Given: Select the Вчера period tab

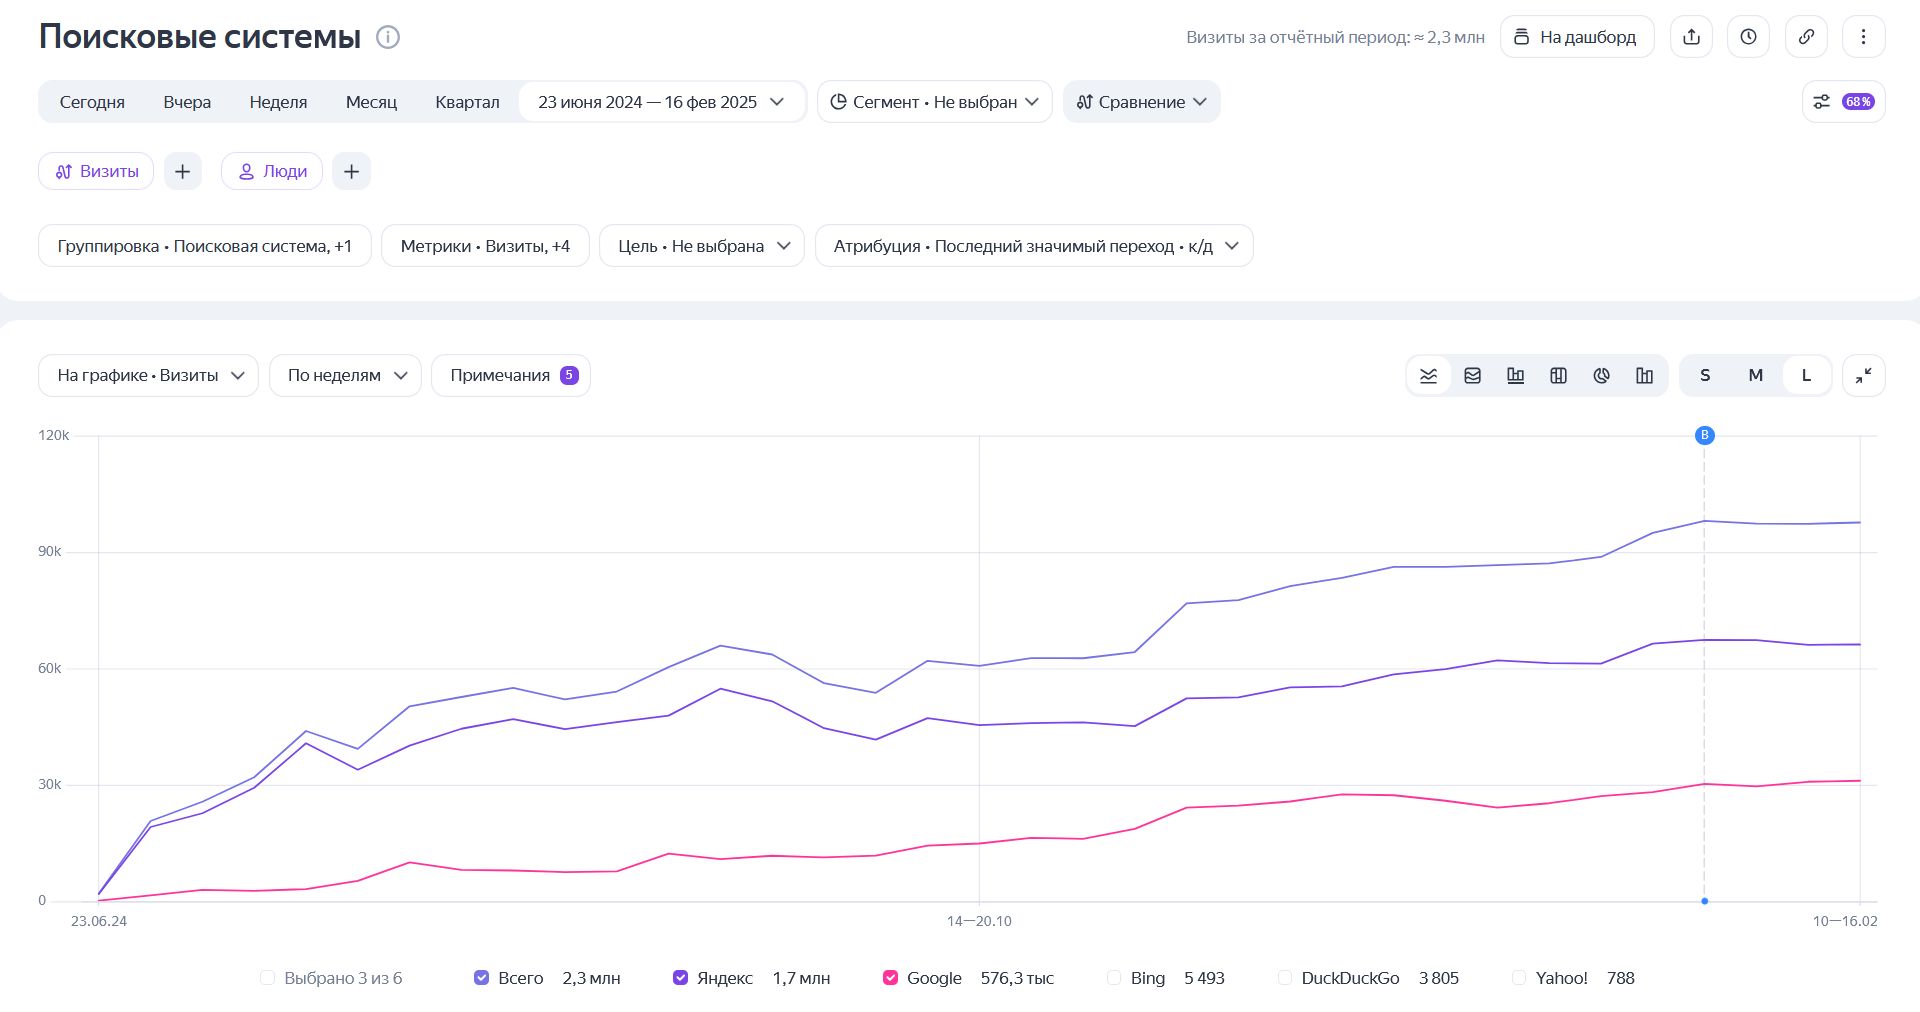Looking at the screenshot, I should click(x=187, y=102).
